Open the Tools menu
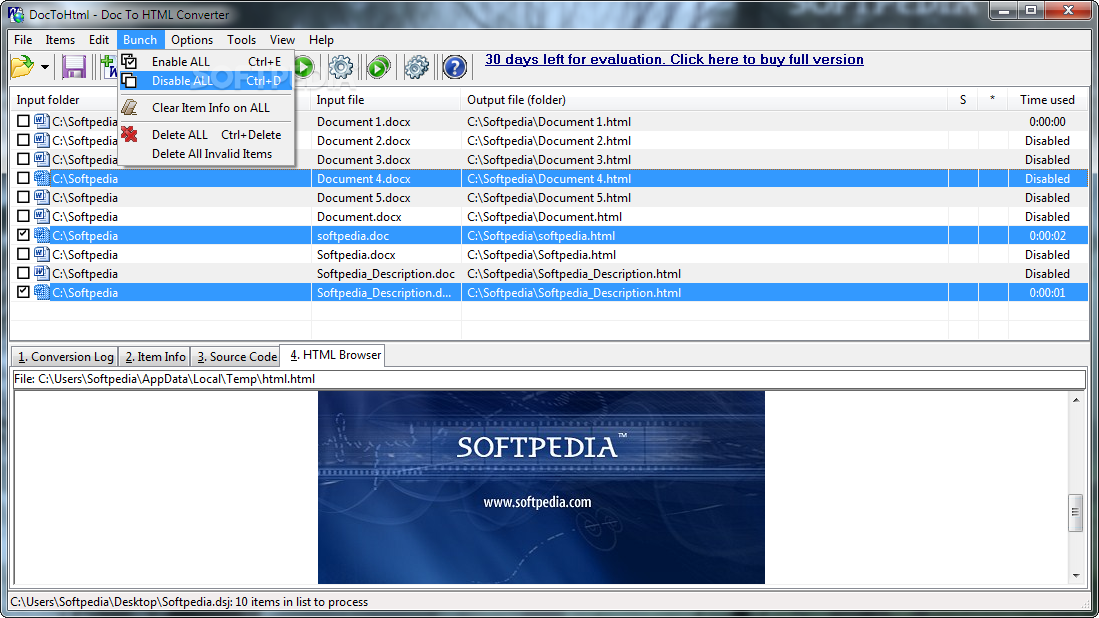The width and height of the screenshot is (1099, 618). [242, 40]
